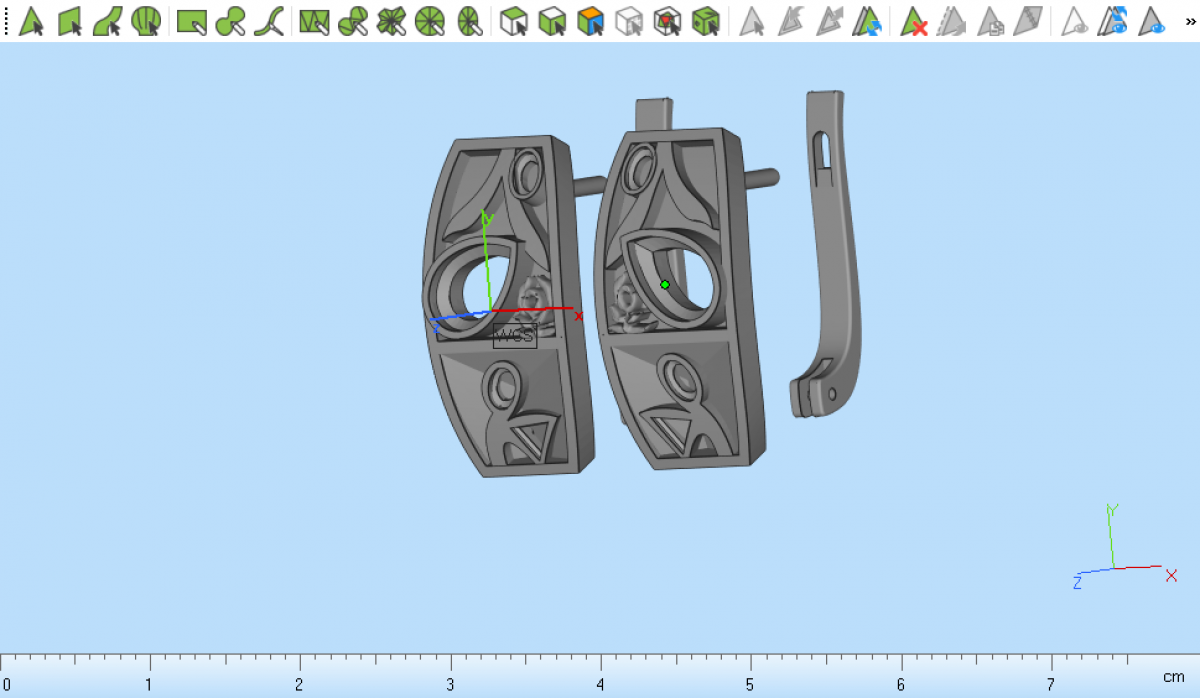
Task: Click the cube with red triangle icon
Action: point(667,21)
